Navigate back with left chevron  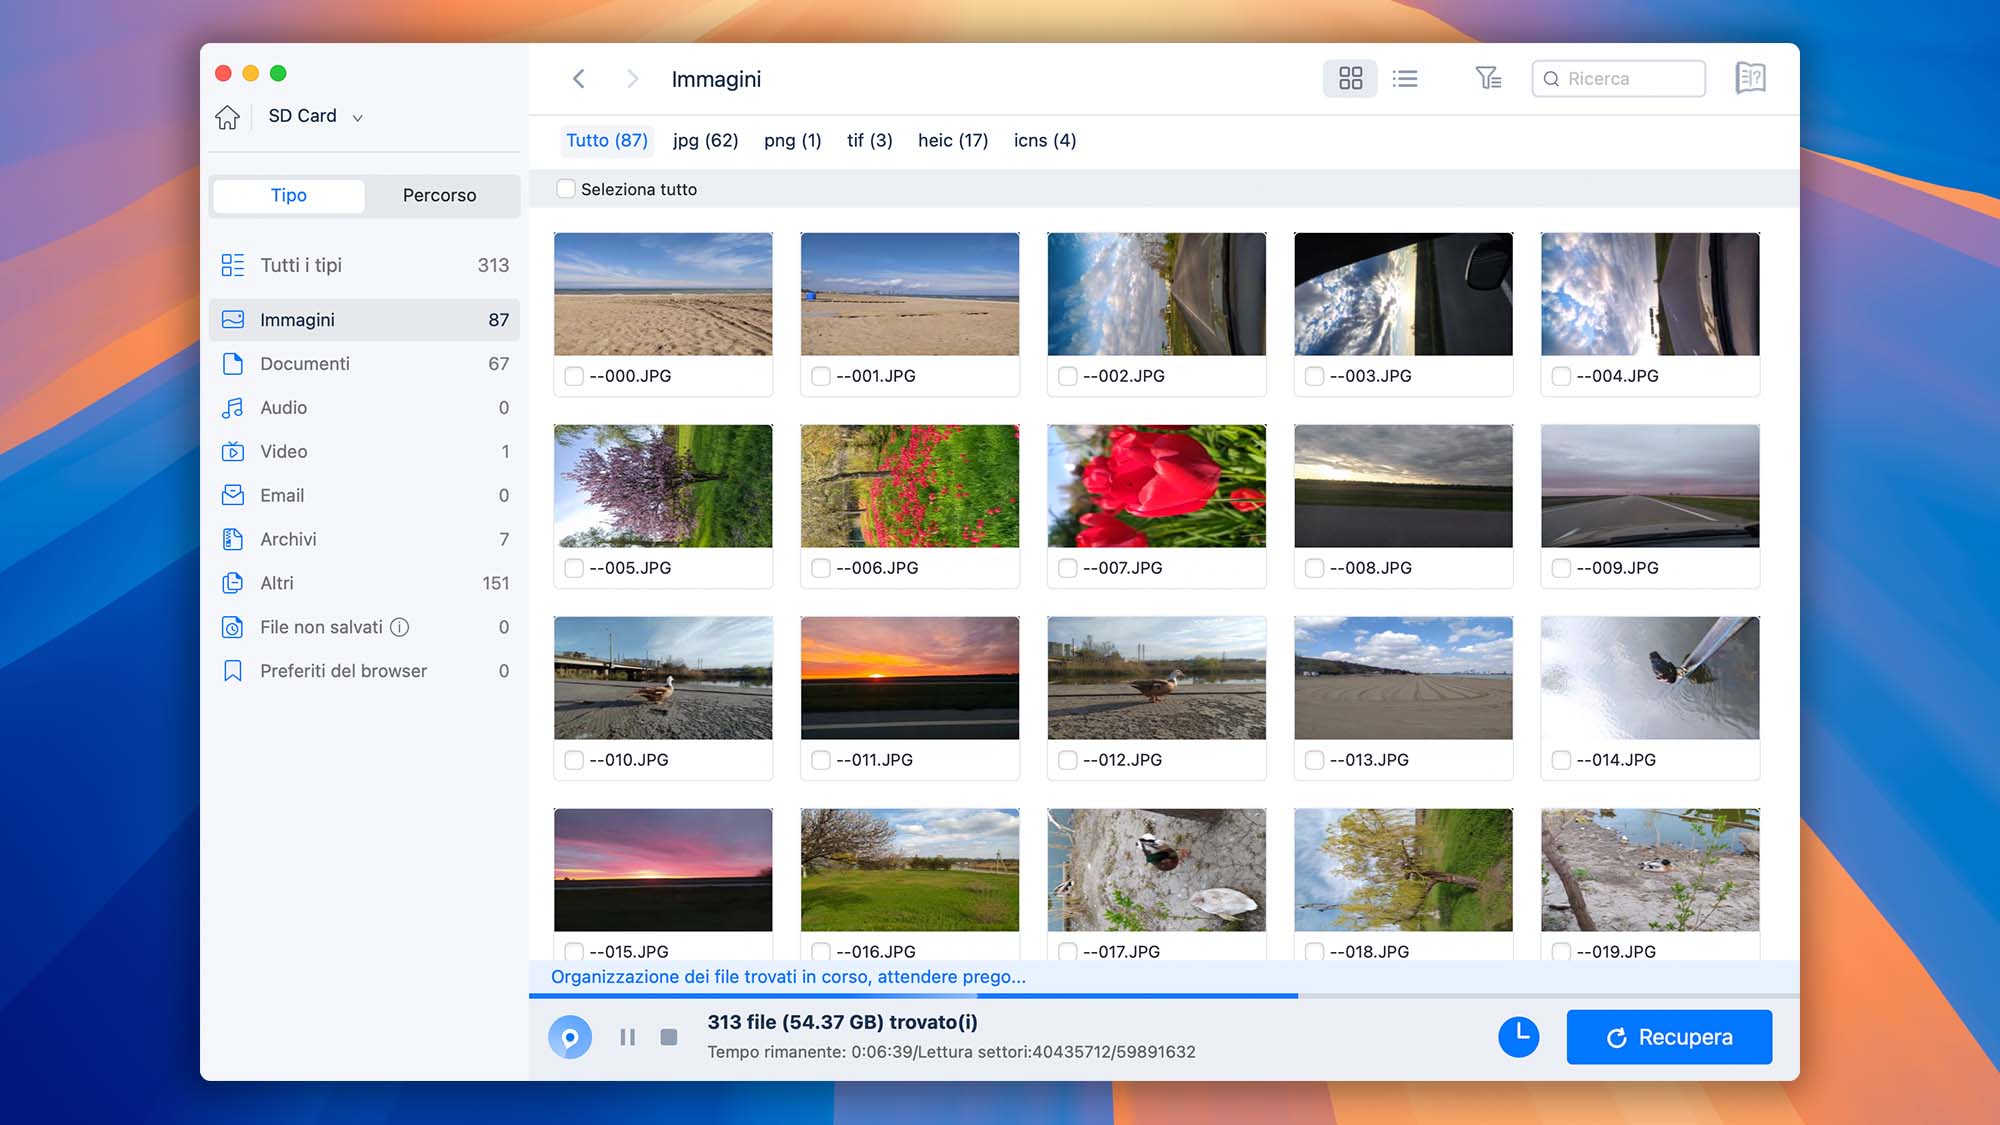coord(578,79)
